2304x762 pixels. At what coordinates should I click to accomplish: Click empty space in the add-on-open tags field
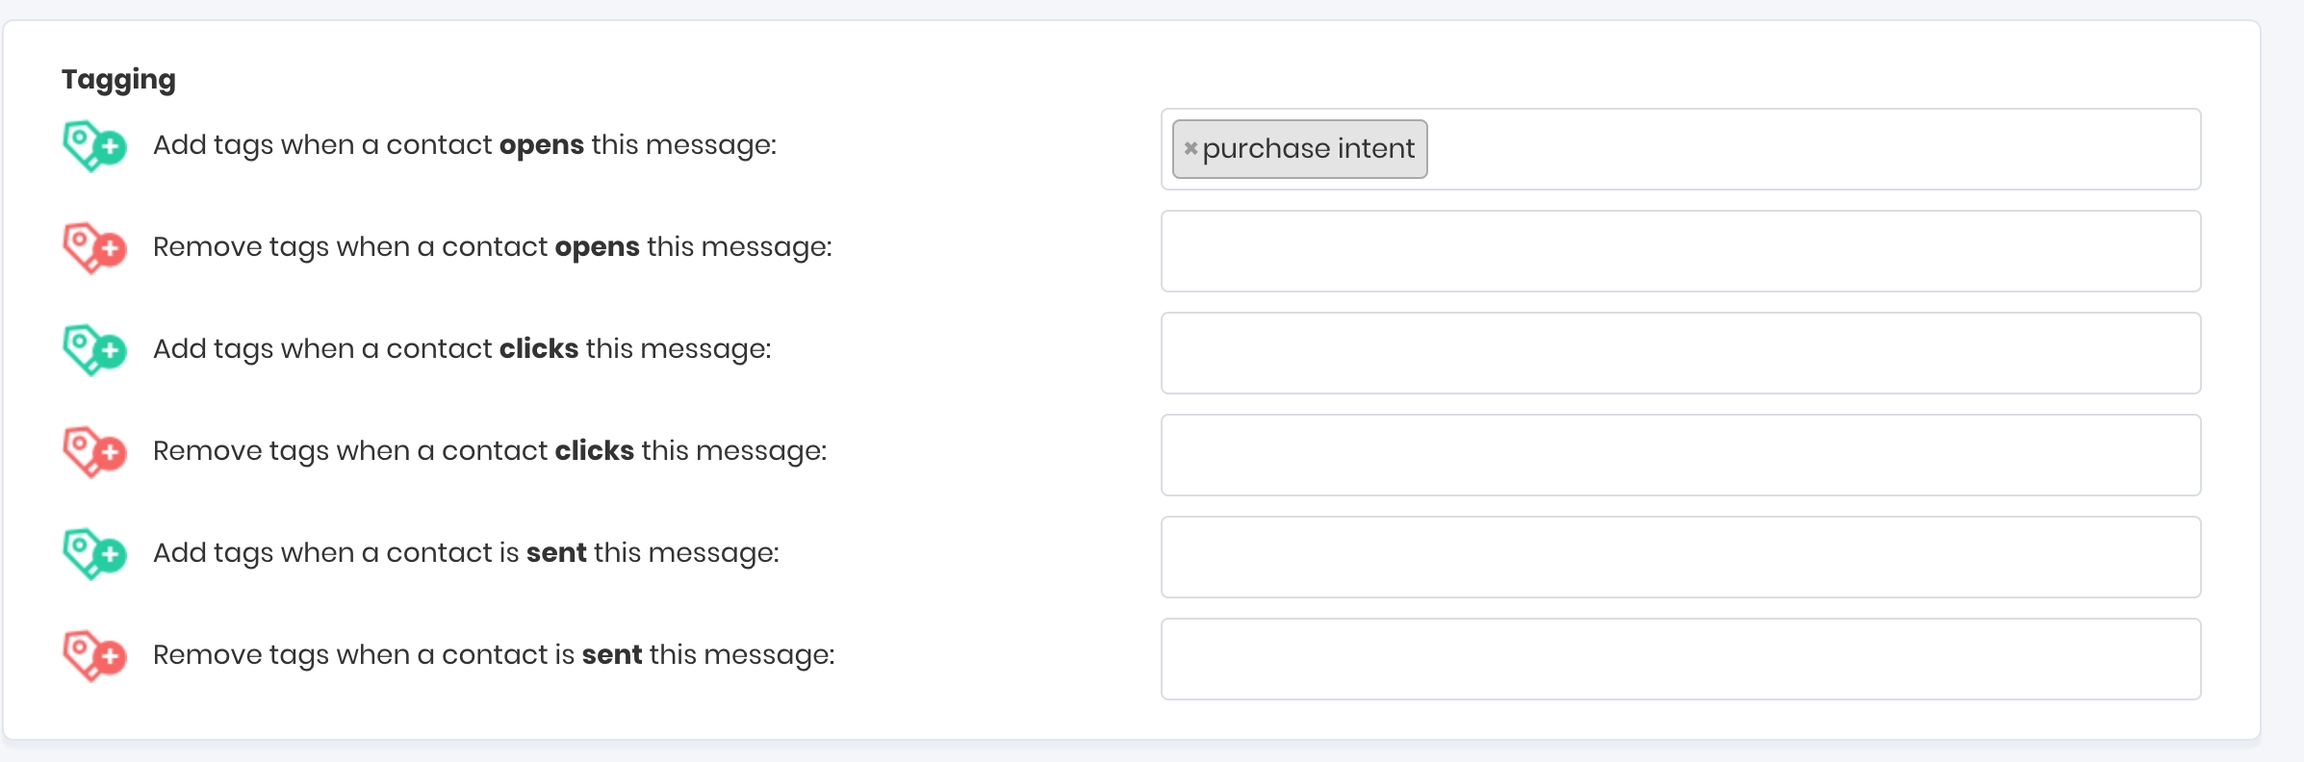coord(1800,149)
